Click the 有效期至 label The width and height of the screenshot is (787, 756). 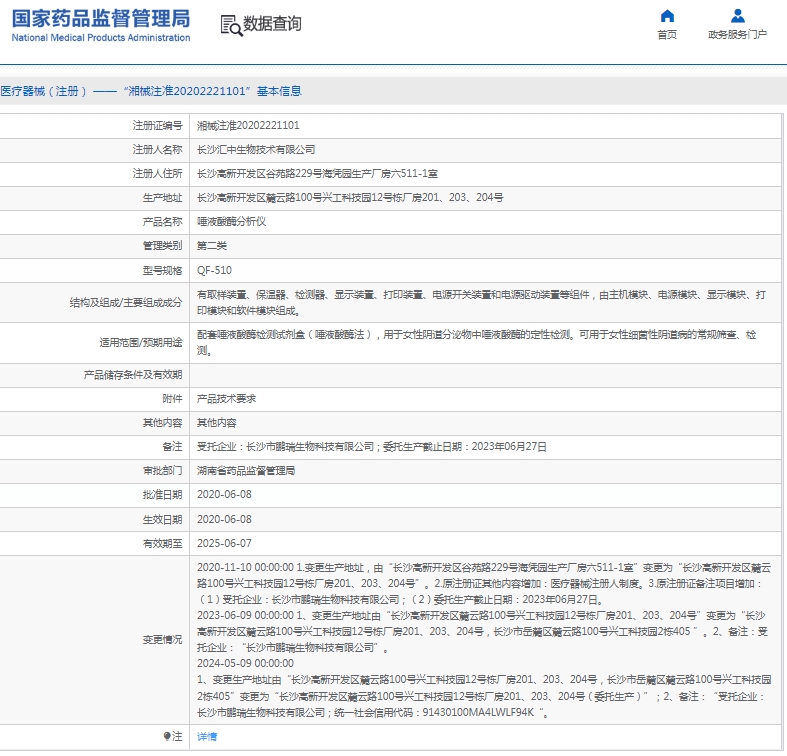[x=162, y=543]
